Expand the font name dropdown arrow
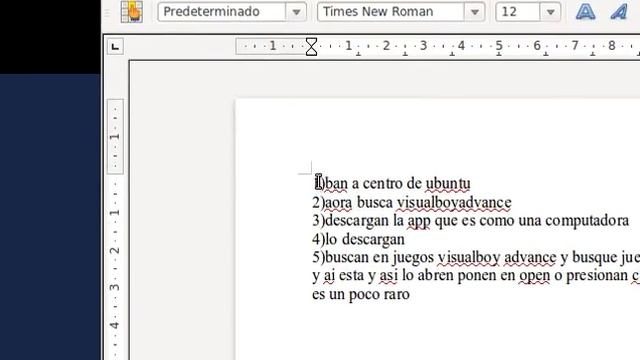 475,12
